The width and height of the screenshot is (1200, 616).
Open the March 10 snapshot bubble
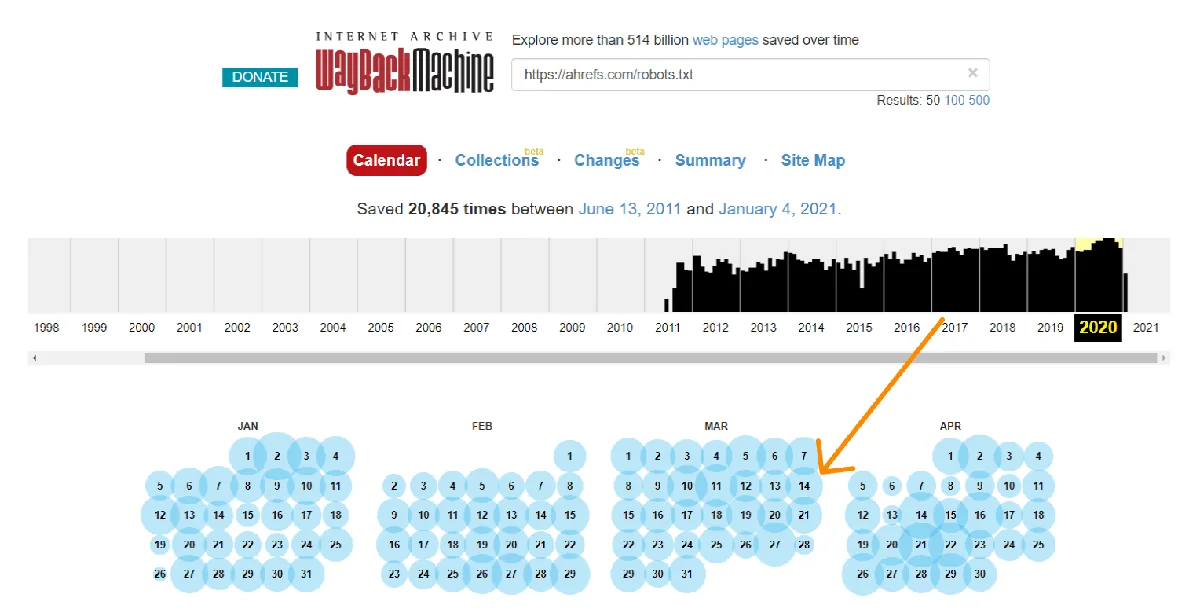[686, 486]
